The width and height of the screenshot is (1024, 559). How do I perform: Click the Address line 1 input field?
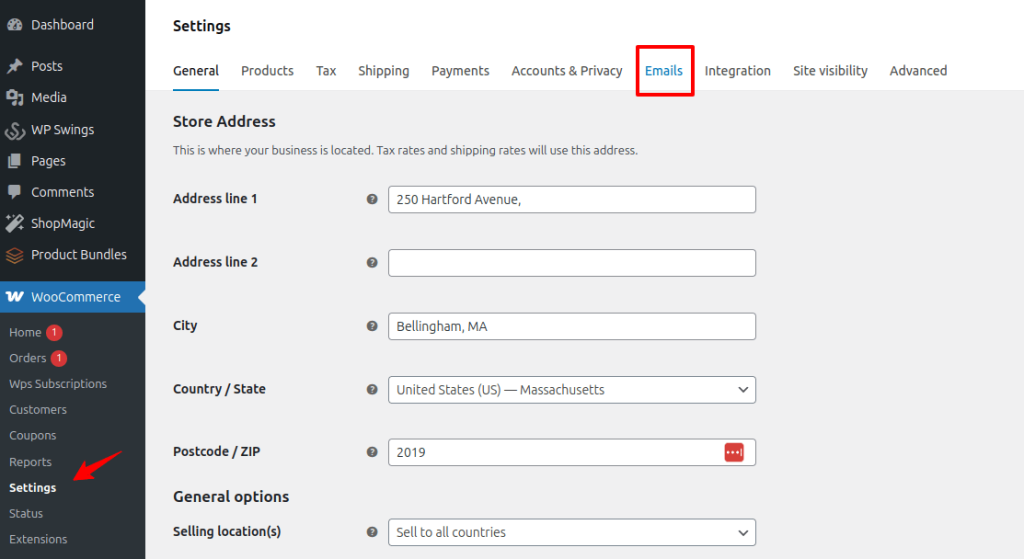571,199
